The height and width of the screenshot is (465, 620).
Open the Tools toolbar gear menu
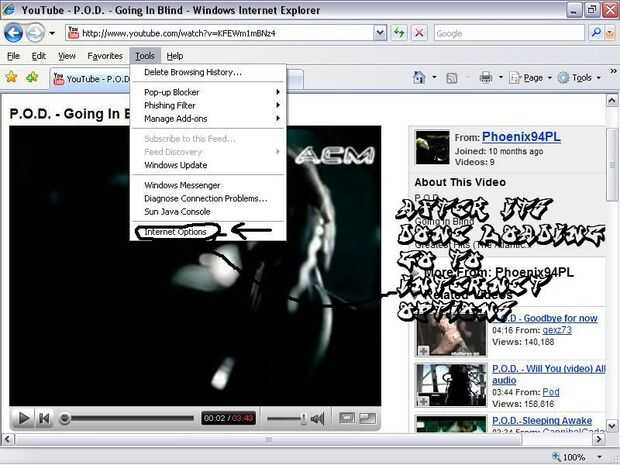(x=579, y=78)
